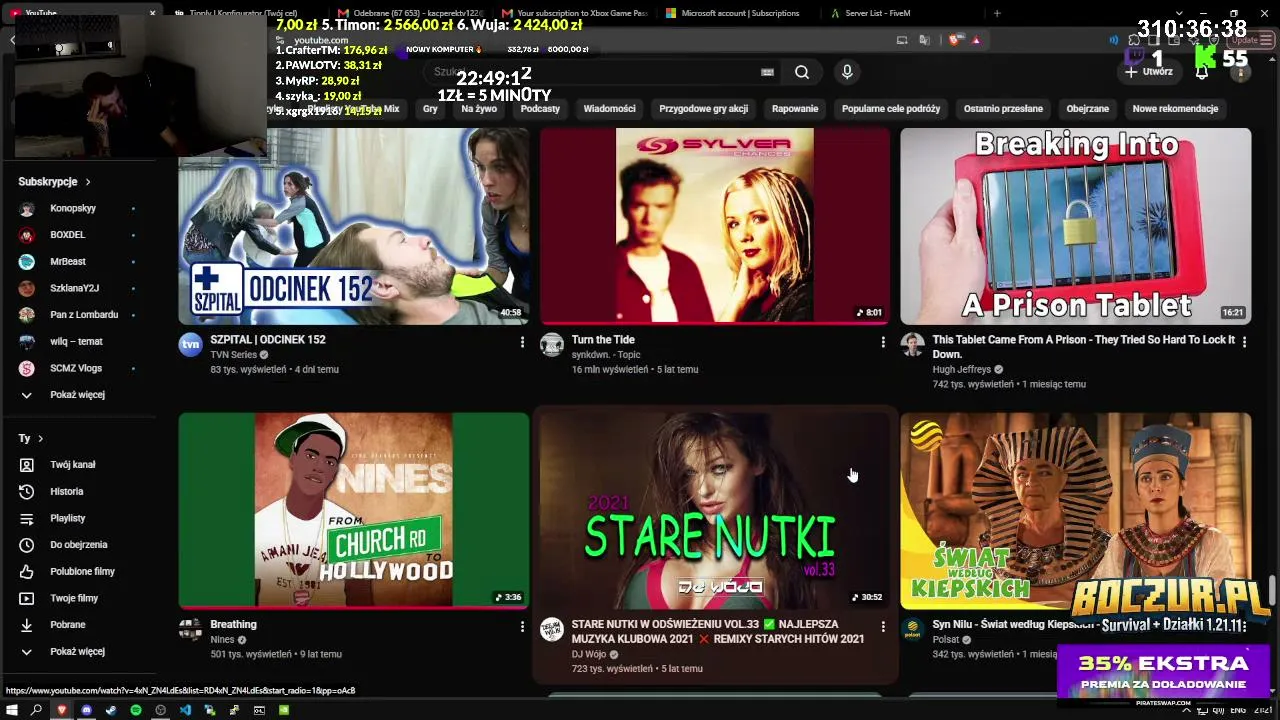Open the BOXDEL channel avatar
This screenshot has height=720, width=1280.
(27, 235)
